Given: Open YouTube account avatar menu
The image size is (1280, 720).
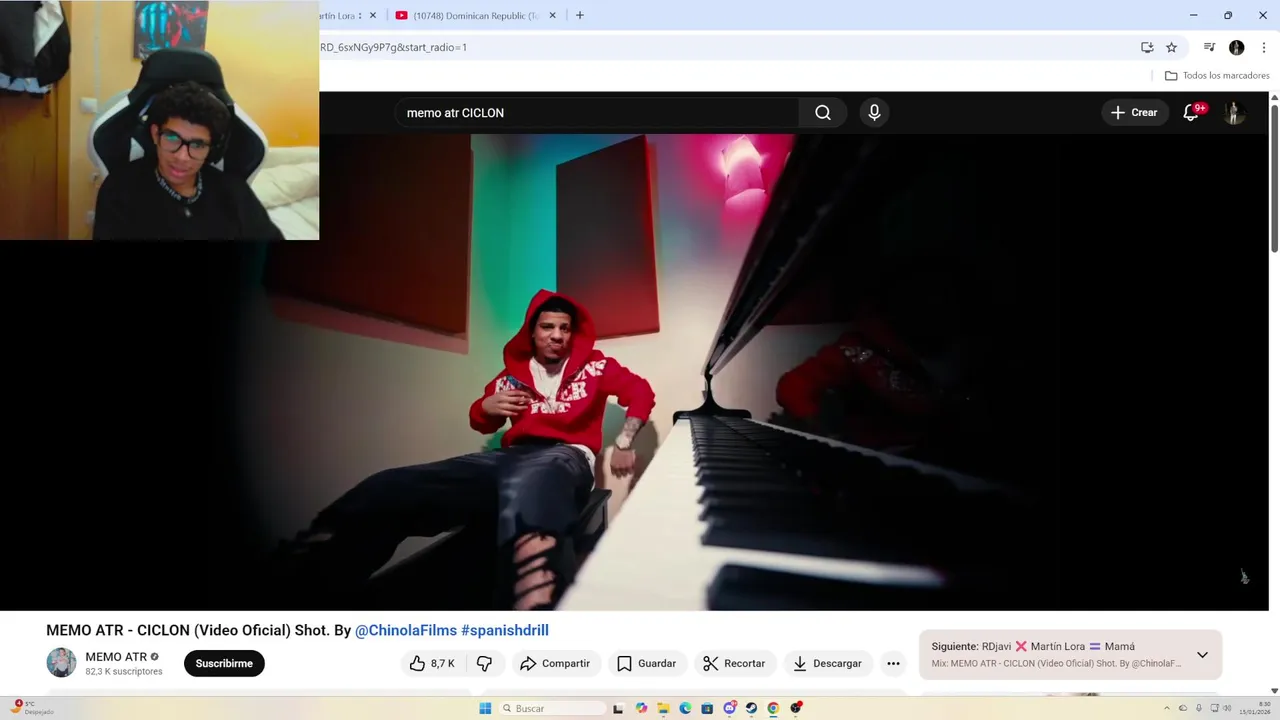Looking at the screenshot, I should (1233, 113).
